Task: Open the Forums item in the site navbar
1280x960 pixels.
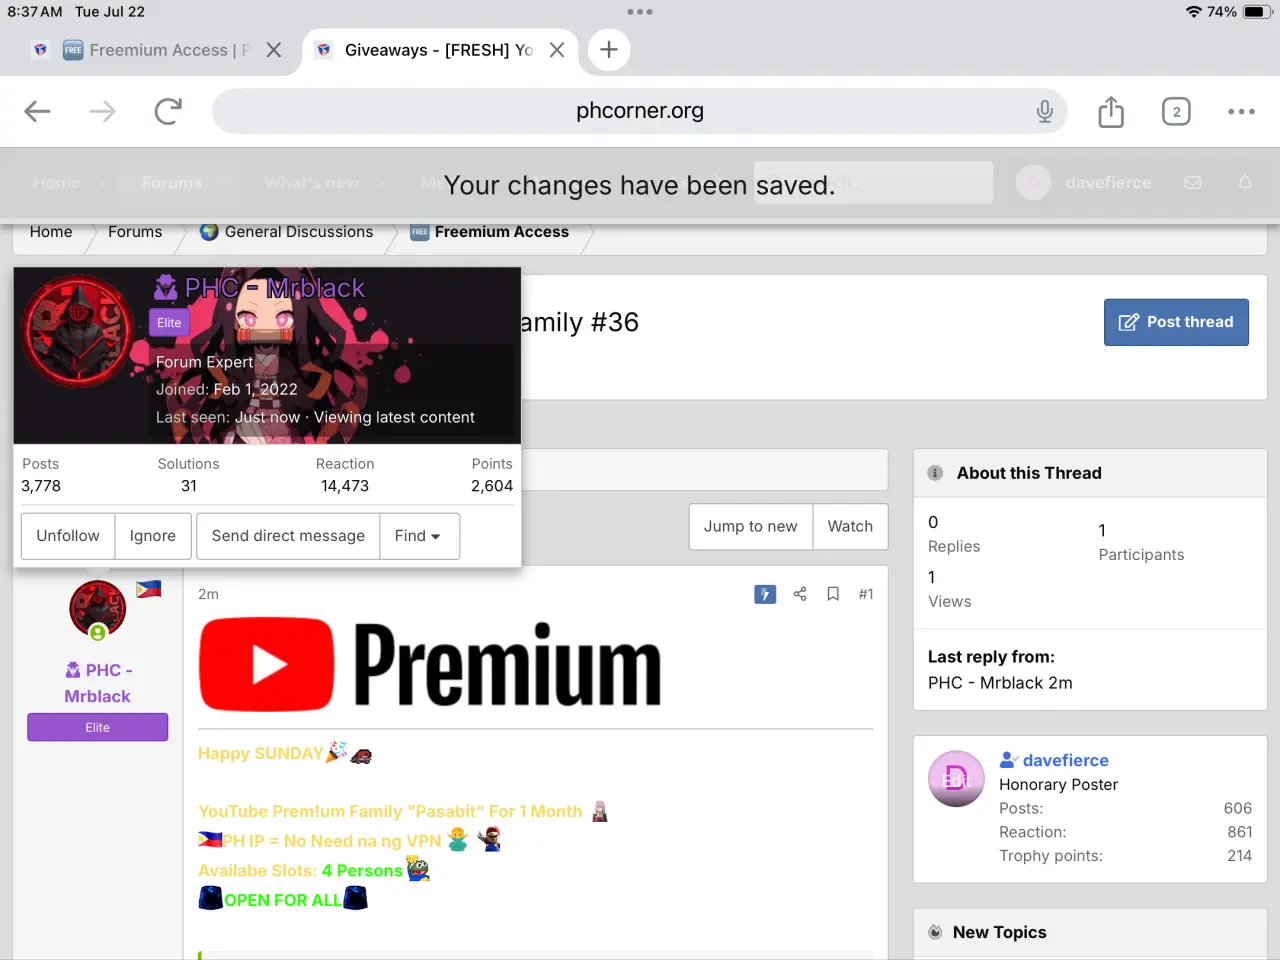Action: [172, 183]
